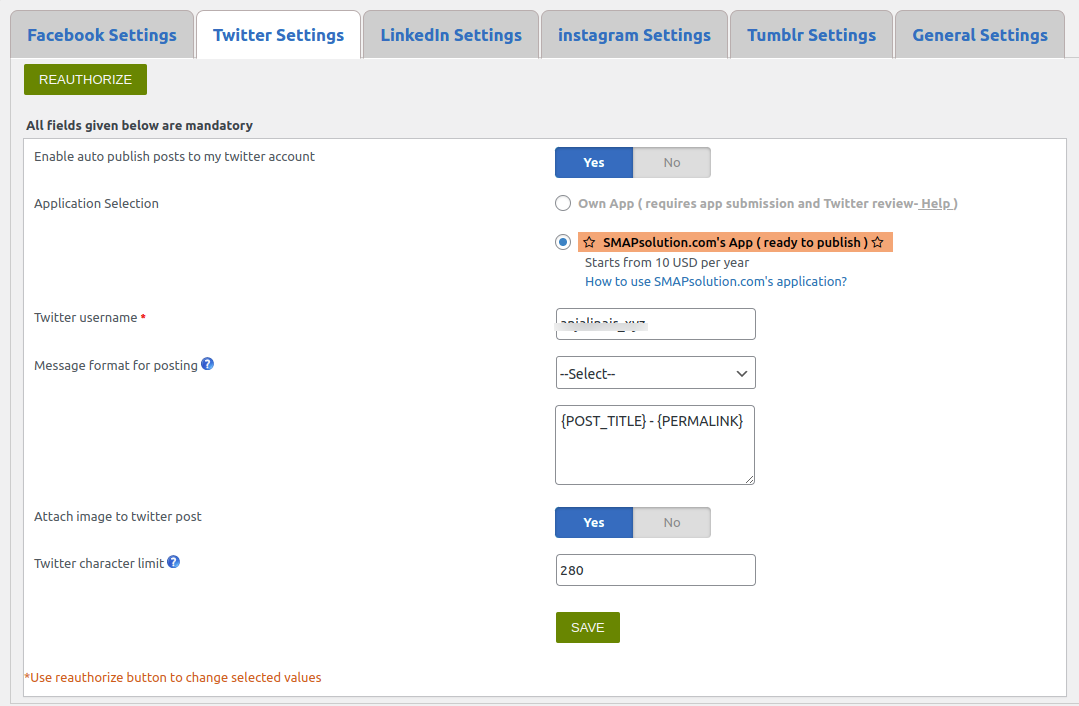Set attach image to twitter post No

pos(672,522)
